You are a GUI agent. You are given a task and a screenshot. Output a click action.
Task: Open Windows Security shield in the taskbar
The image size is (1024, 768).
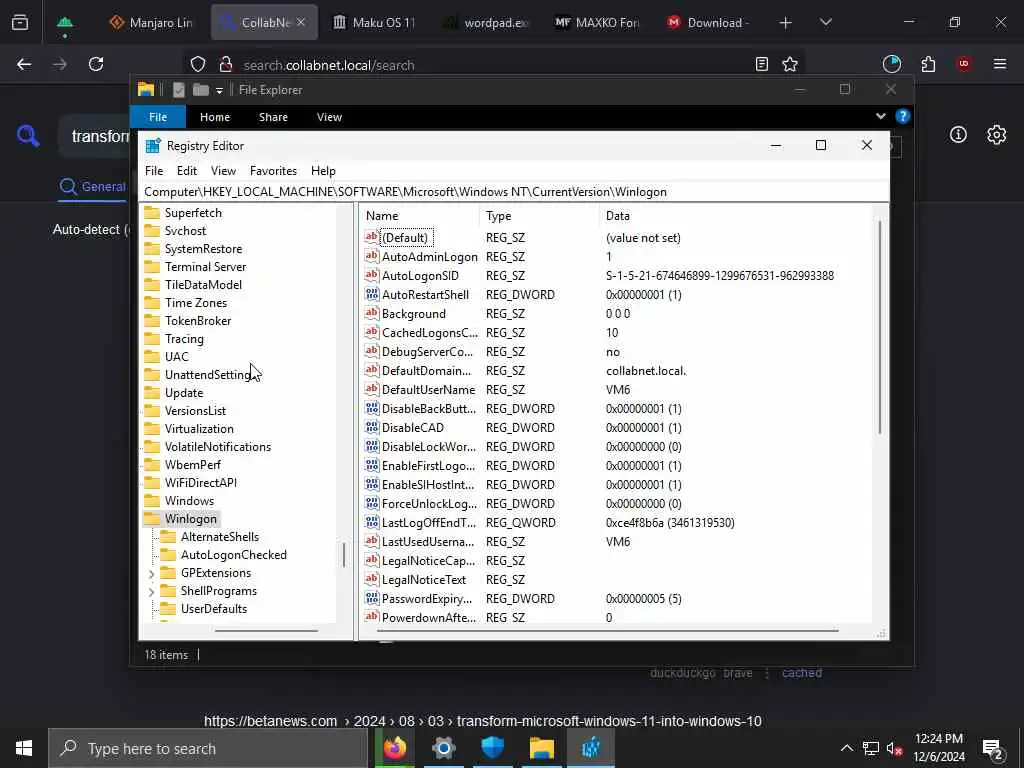click(x=492, y=748)
